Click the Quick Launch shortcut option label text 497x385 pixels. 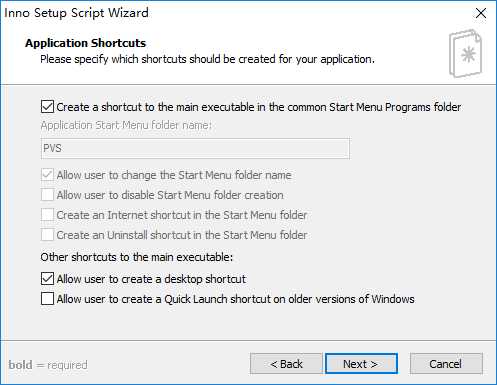(236, 299)
